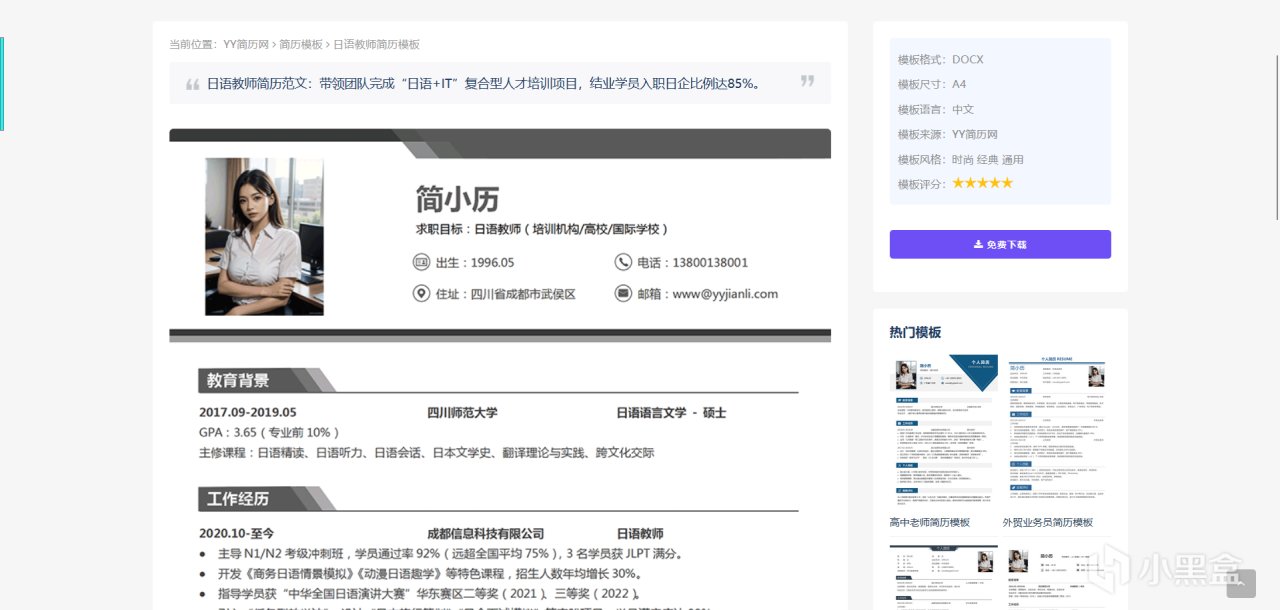Open the 外贸业务员简历模板 link
Image resolution: width=1280 pixels, height=610 pixels.
1048,522
